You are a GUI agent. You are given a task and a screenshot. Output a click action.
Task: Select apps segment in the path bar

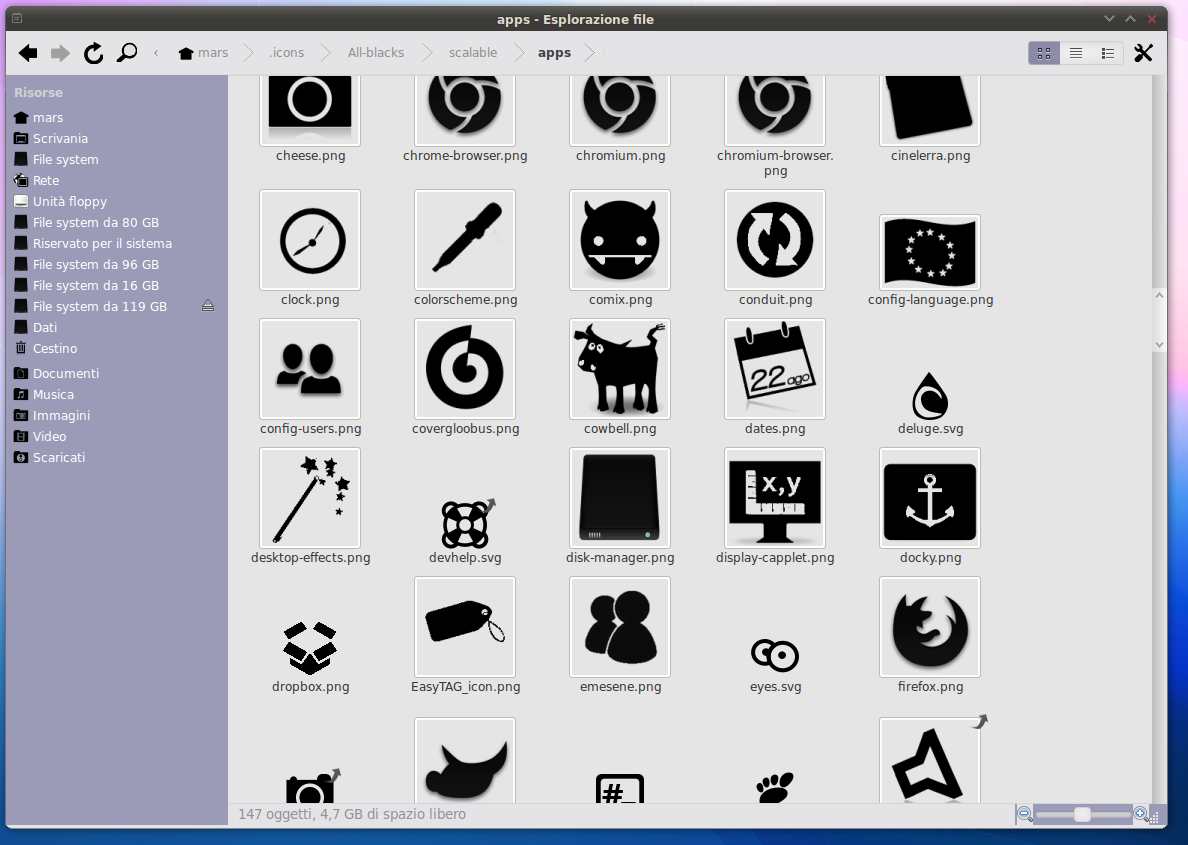[x=554, y=53]
